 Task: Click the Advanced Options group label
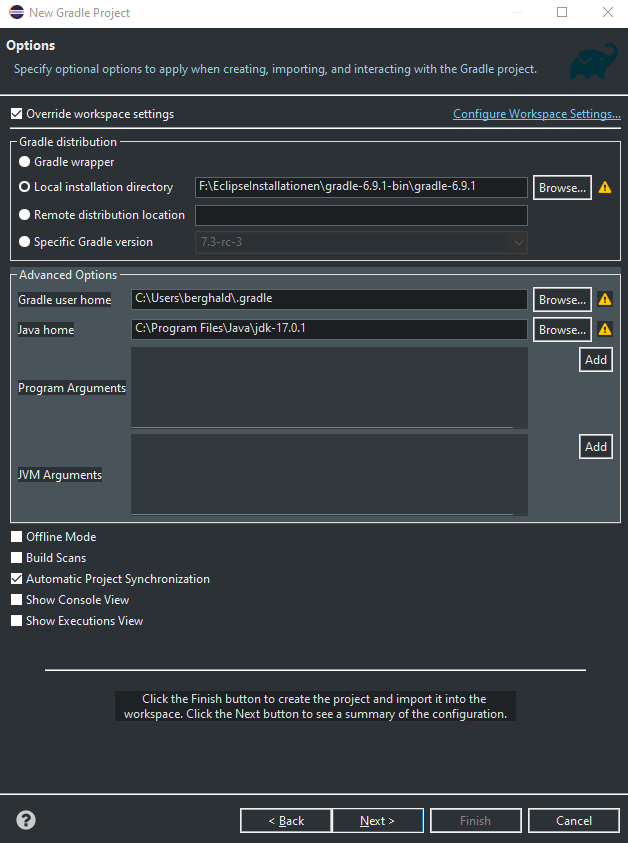[68, 275]
